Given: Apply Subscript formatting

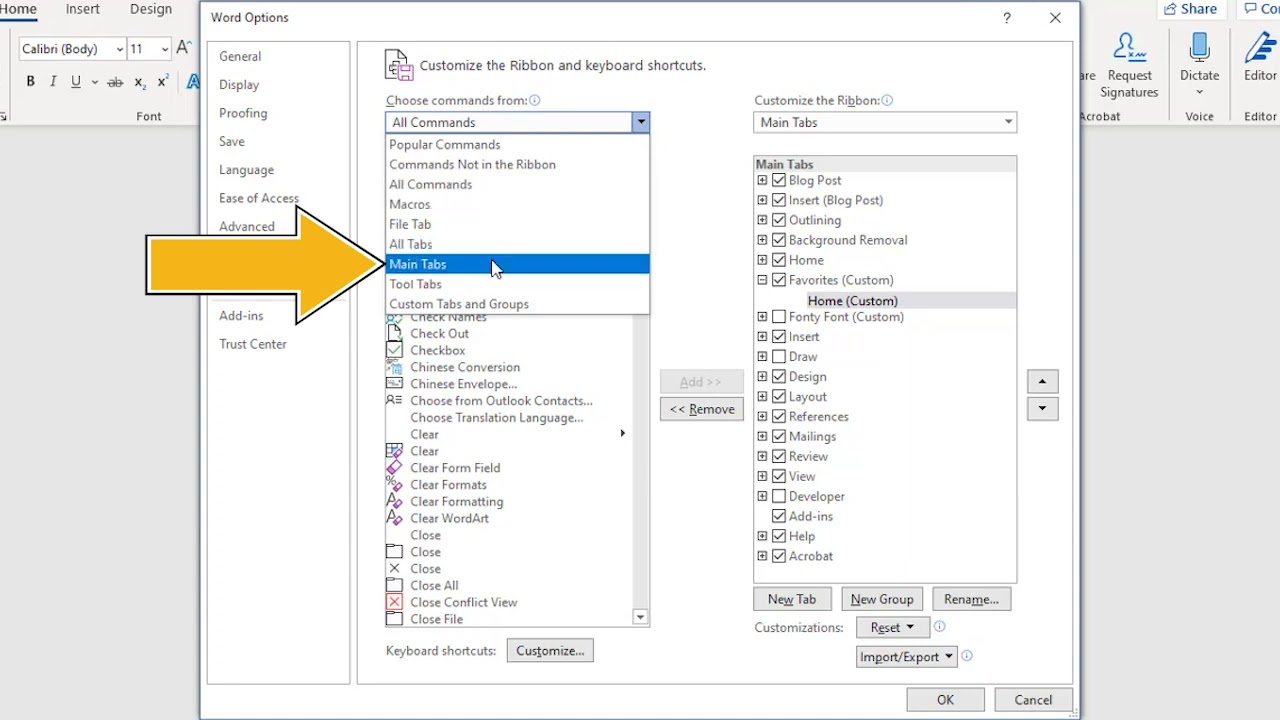Looking at the screenshot, I should tap(139, 82).
